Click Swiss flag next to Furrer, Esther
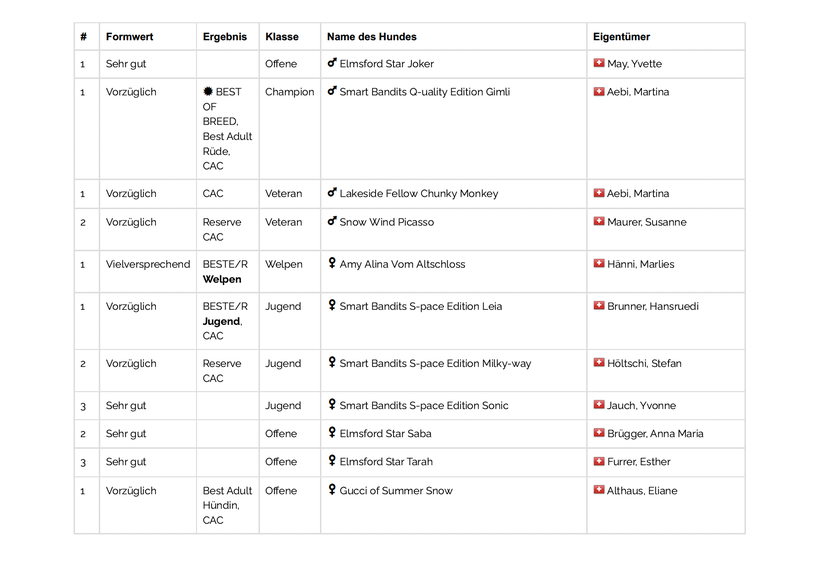This screenshot has width=820, height=578. [599, 462]
